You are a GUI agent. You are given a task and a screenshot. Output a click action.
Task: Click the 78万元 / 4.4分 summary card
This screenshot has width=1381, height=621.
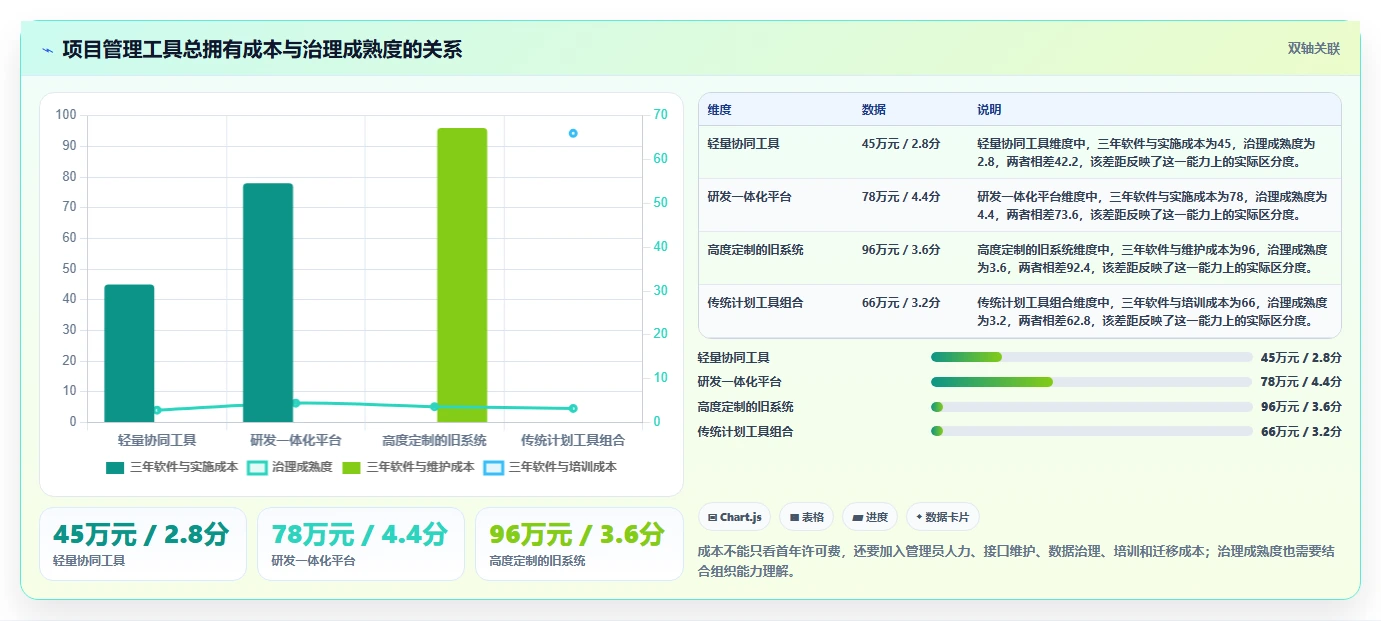(x=361, y=544)
